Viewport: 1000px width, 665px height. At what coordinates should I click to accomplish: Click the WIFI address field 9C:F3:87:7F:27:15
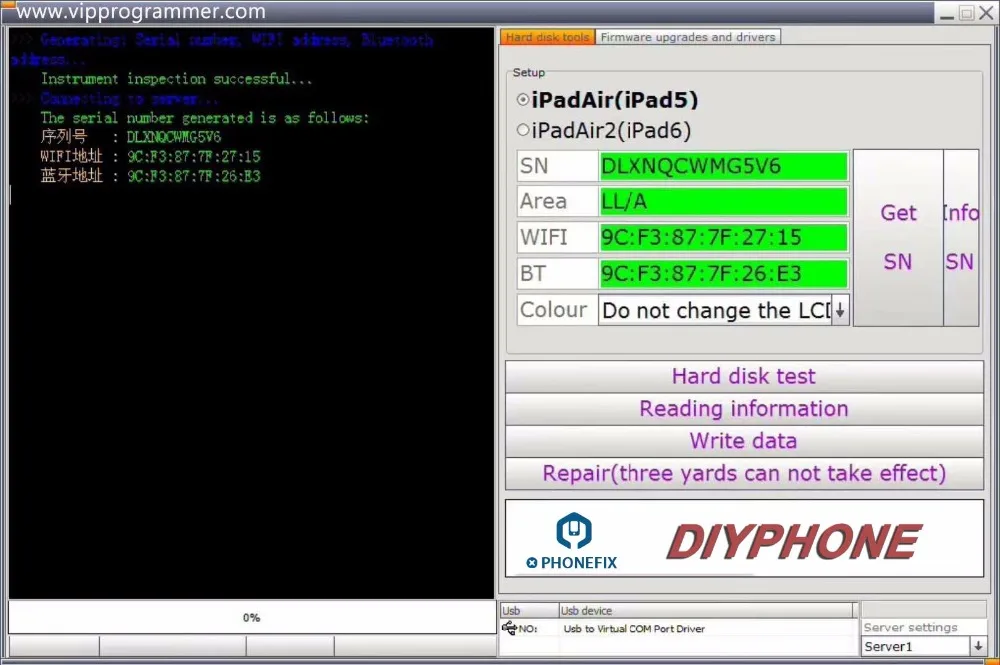coord(723,237)
